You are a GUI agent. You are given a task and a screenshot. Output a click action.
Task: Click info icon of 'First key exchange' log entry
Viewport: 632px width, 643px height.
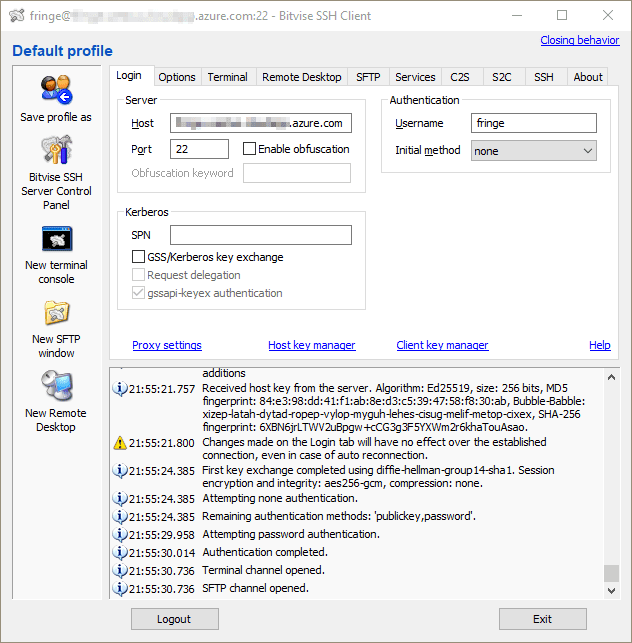tap(120, 470)
